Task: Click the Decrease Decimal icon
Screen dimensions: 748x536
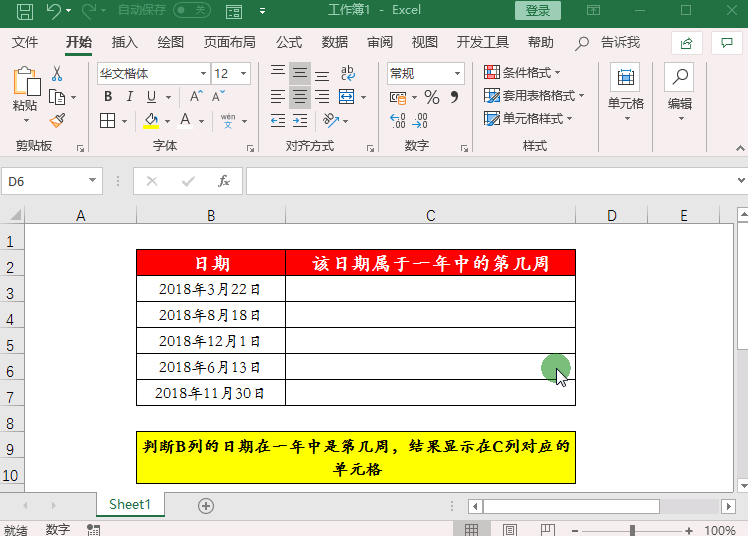Action: 420,121
